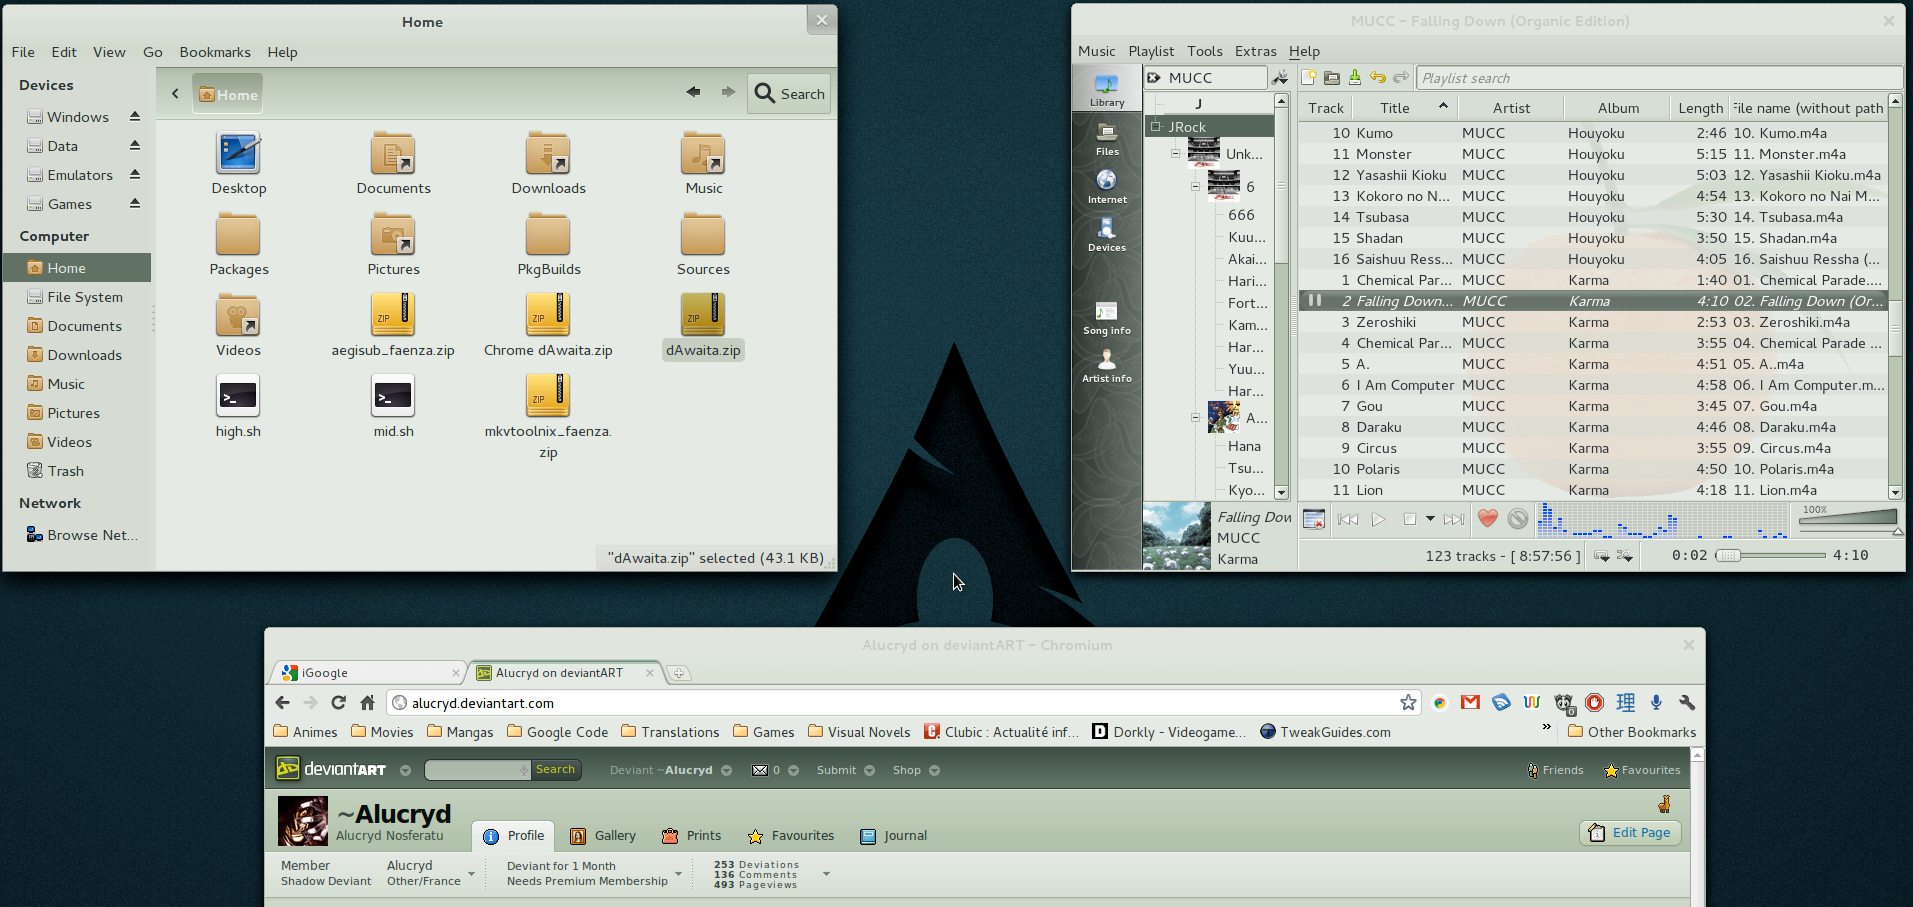
Task: Open the repeat mode menu in the status bar
Action: (1602, 556)
